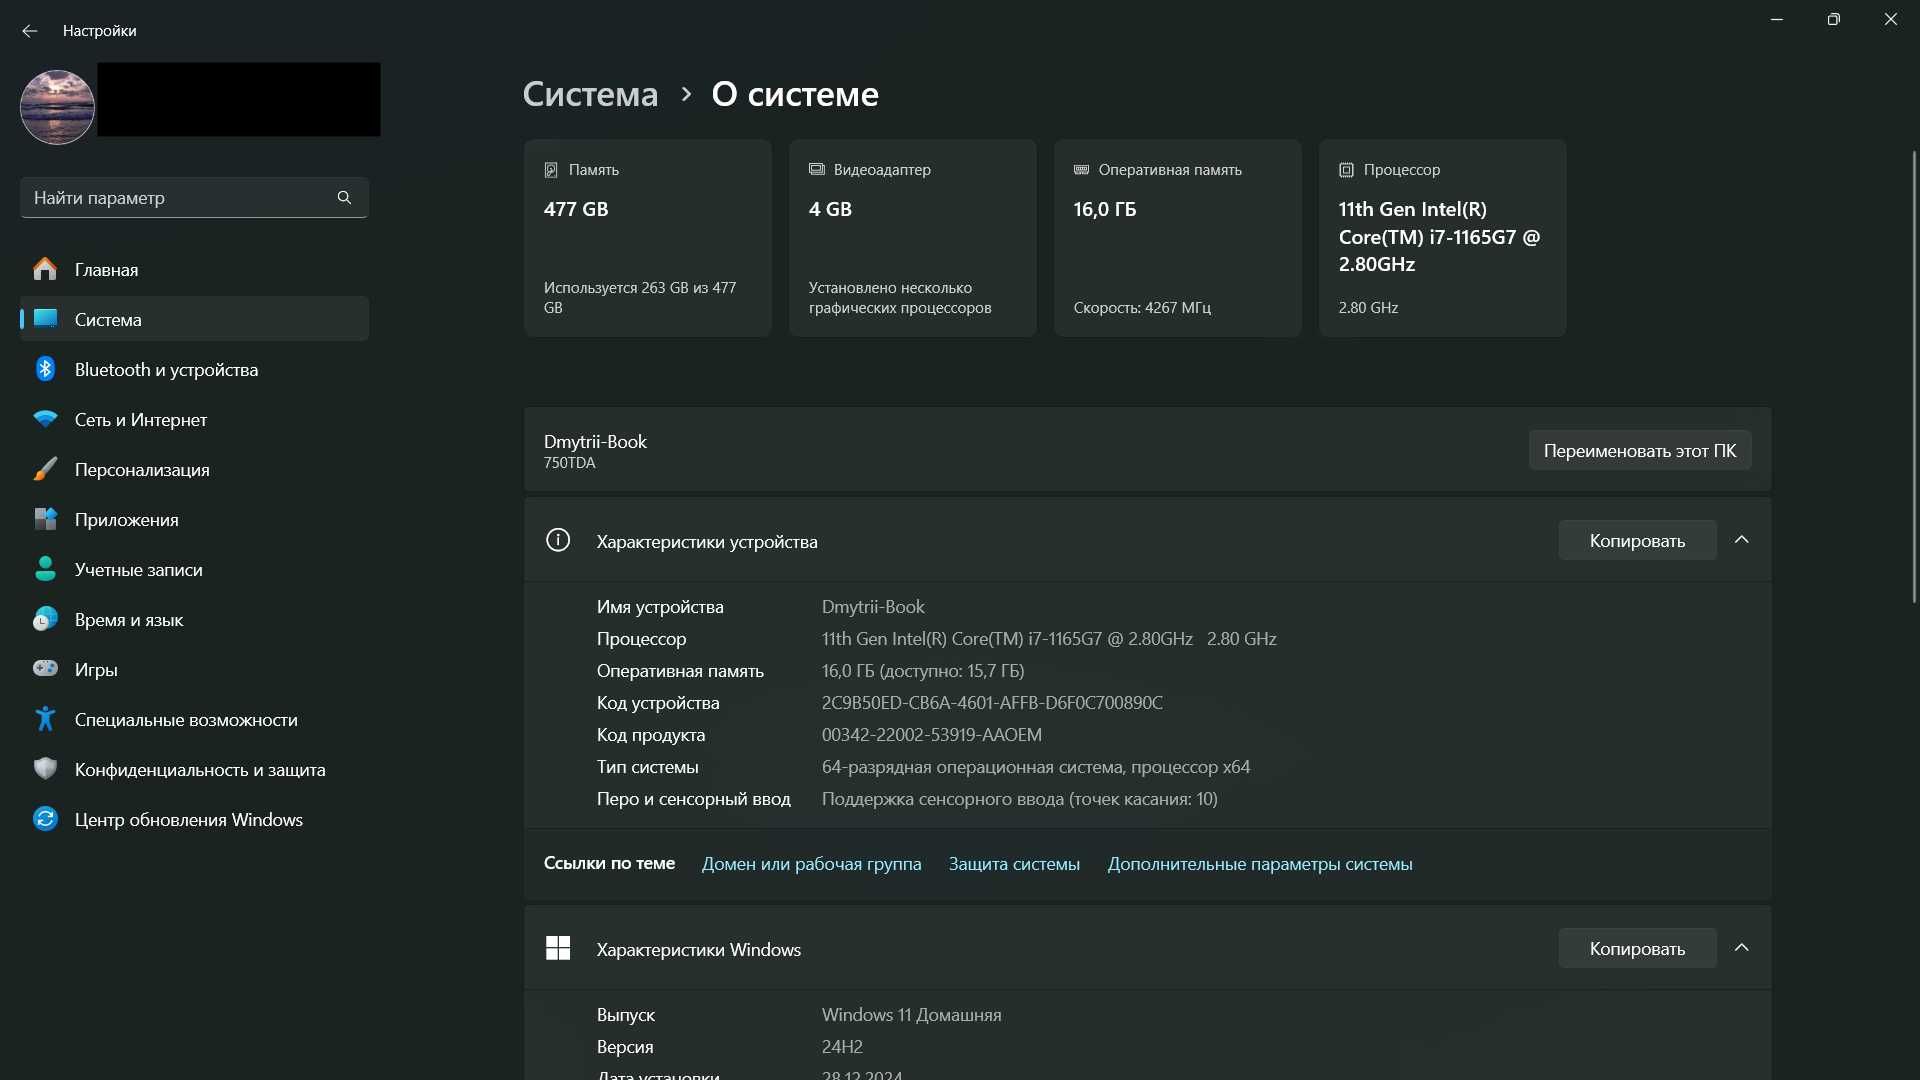
Task: Click the Конфиденциальность shield icon
Action: (45, 769)
